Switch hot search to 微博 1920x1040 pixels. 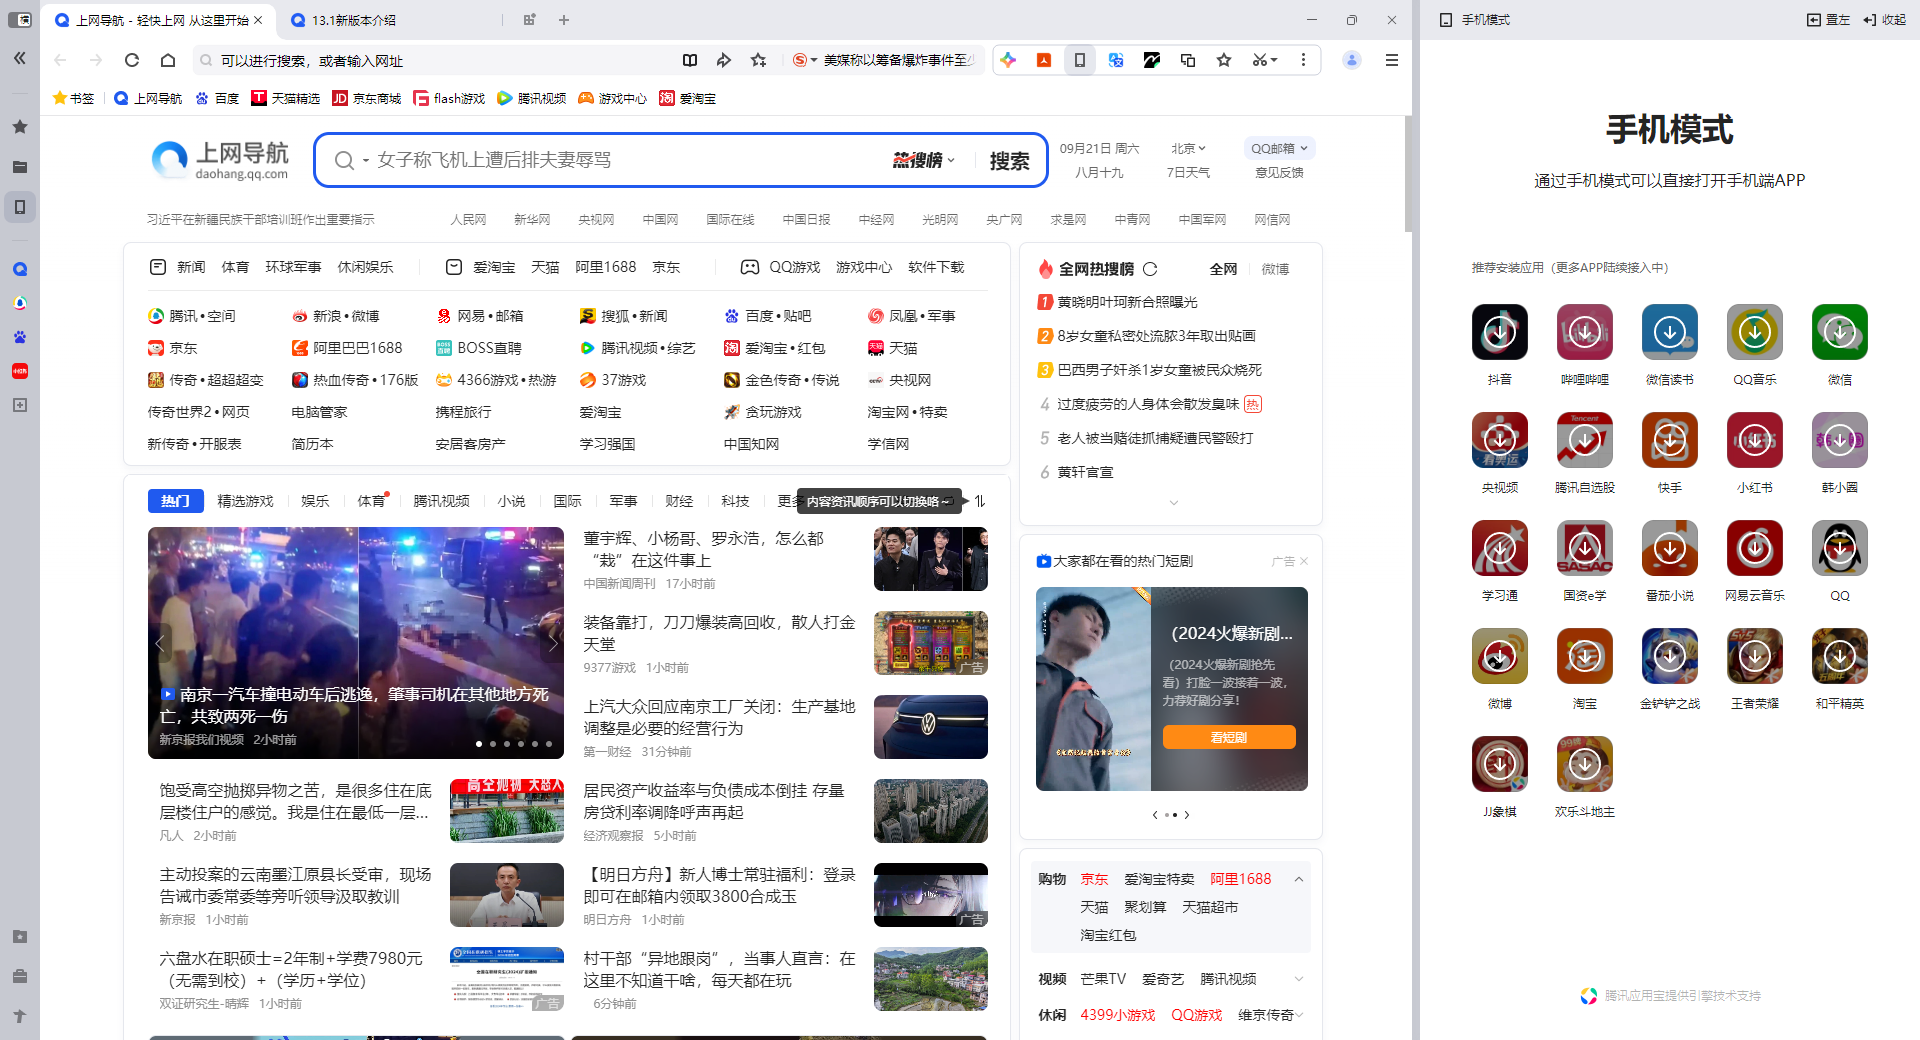tap(1275, 269)
